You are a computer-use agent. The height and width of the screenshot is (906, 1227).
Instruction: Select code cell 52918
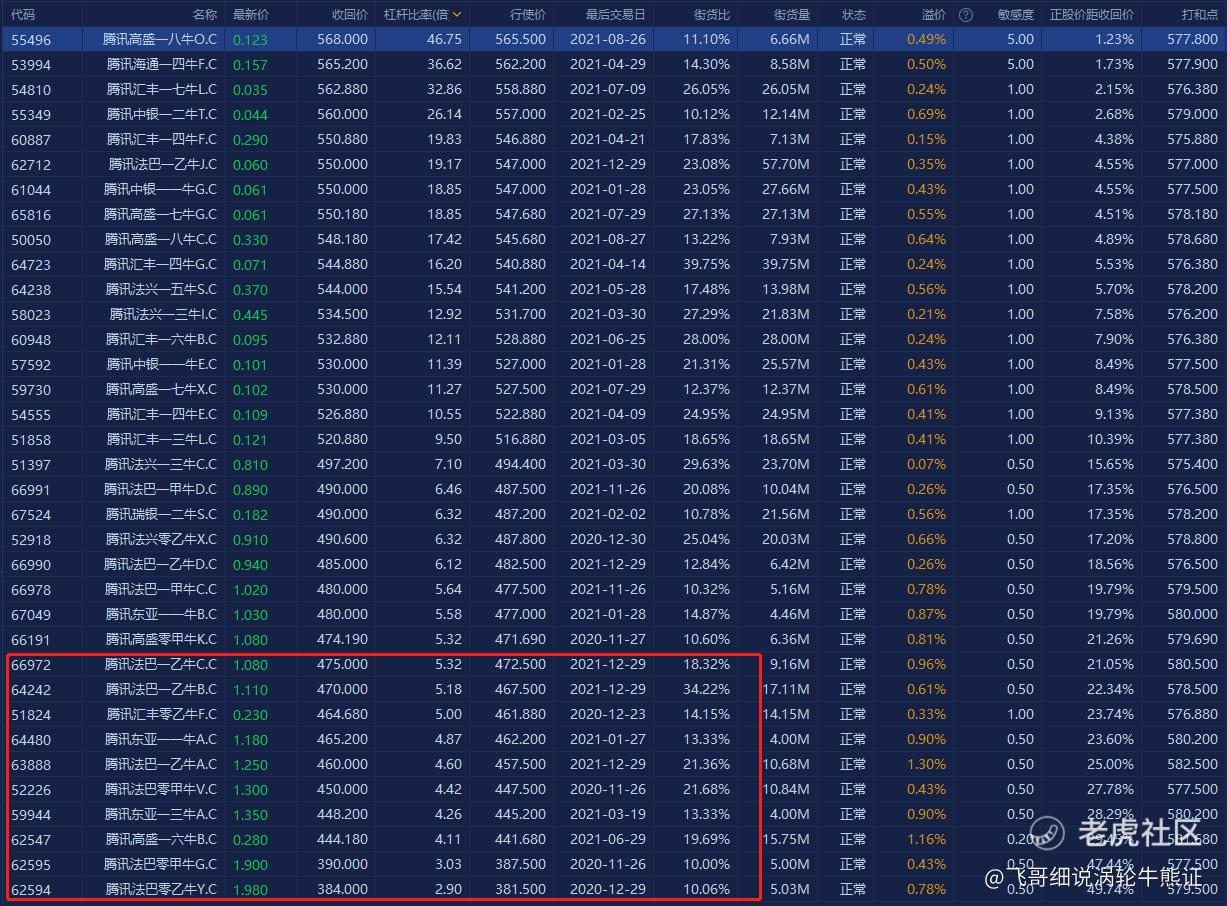[31, 539]
